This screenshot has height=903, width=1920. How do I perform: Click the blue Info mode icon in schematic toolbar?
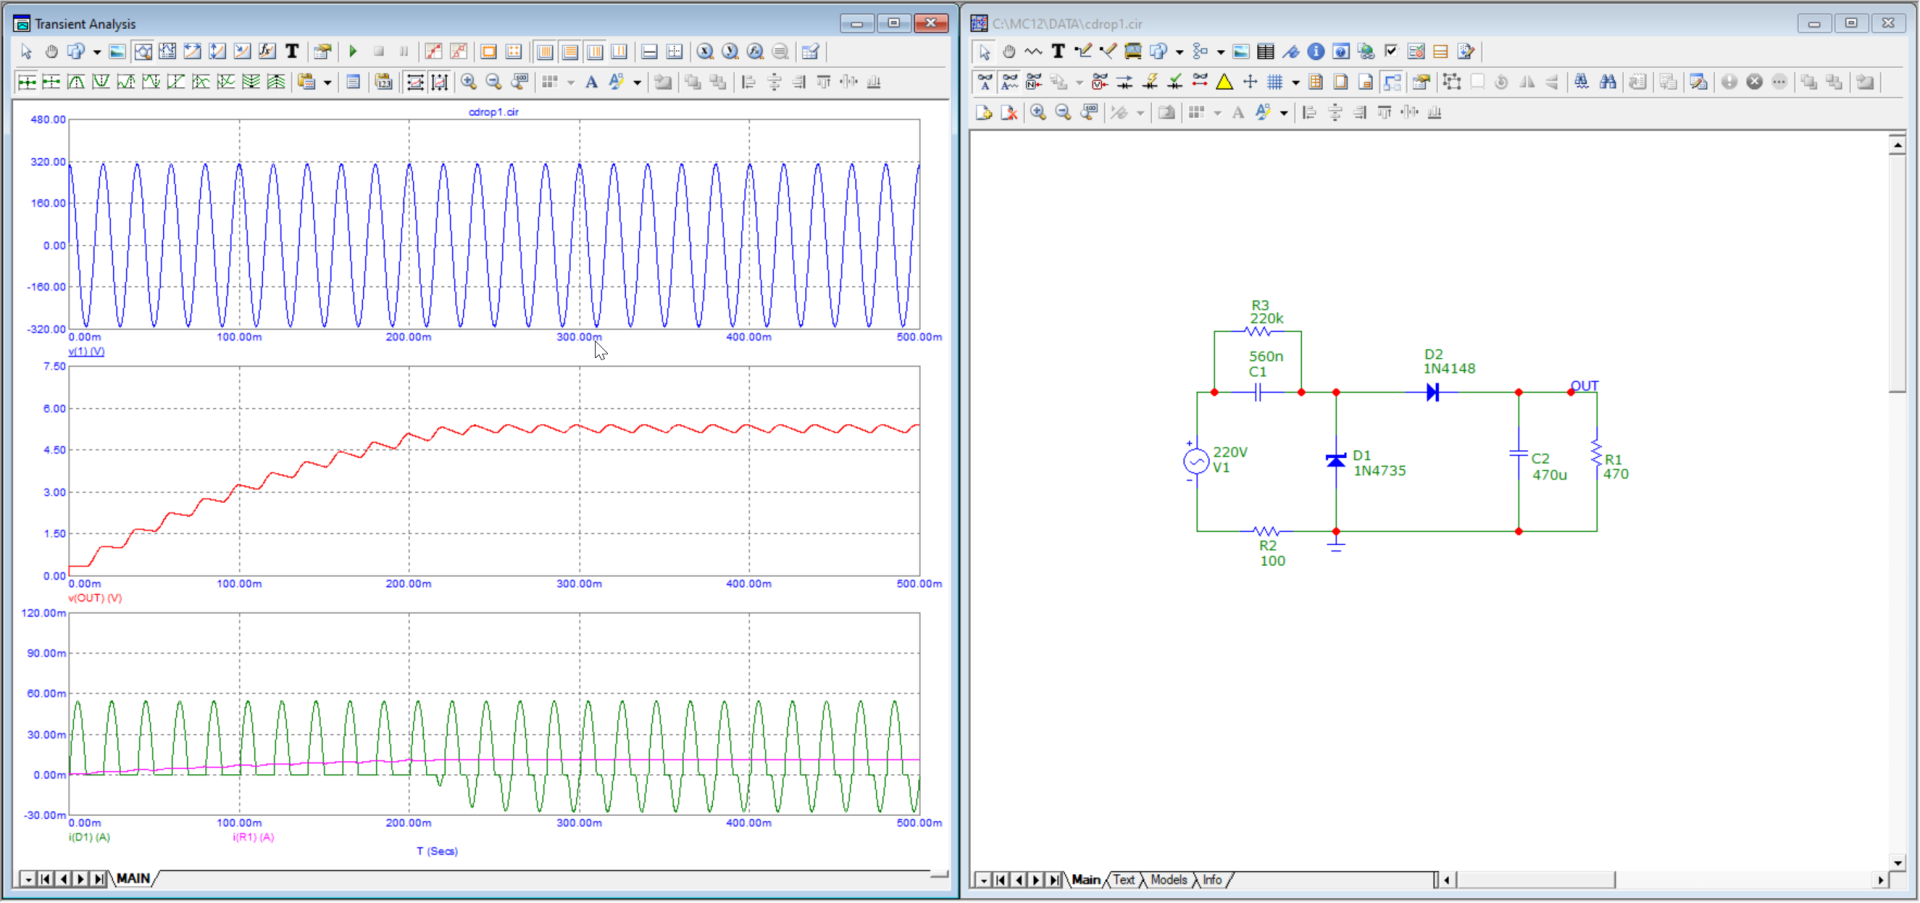1316,52
